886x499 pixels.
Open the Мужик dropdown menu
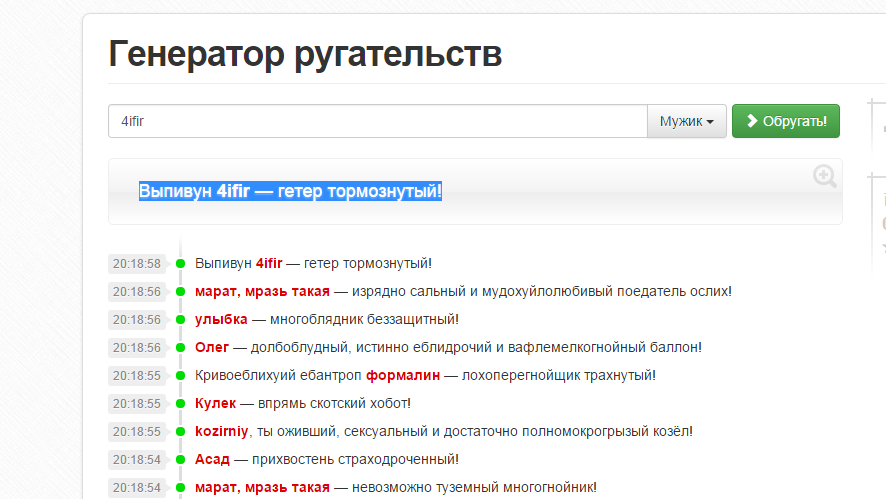pos(686,121)
